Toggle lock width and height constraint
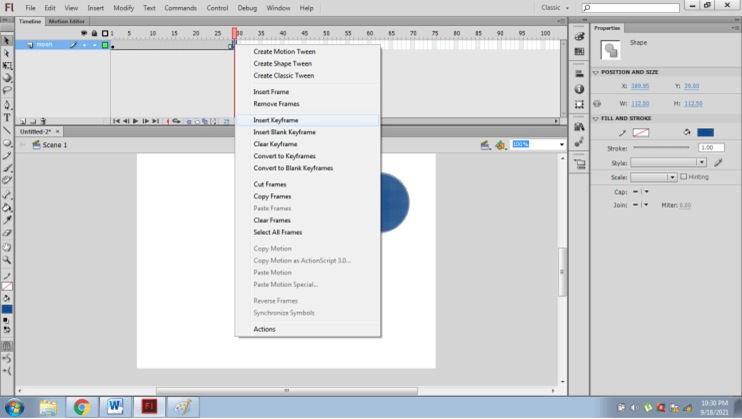Viewport: 742px width, 419px height. click(x=597, y=103)
